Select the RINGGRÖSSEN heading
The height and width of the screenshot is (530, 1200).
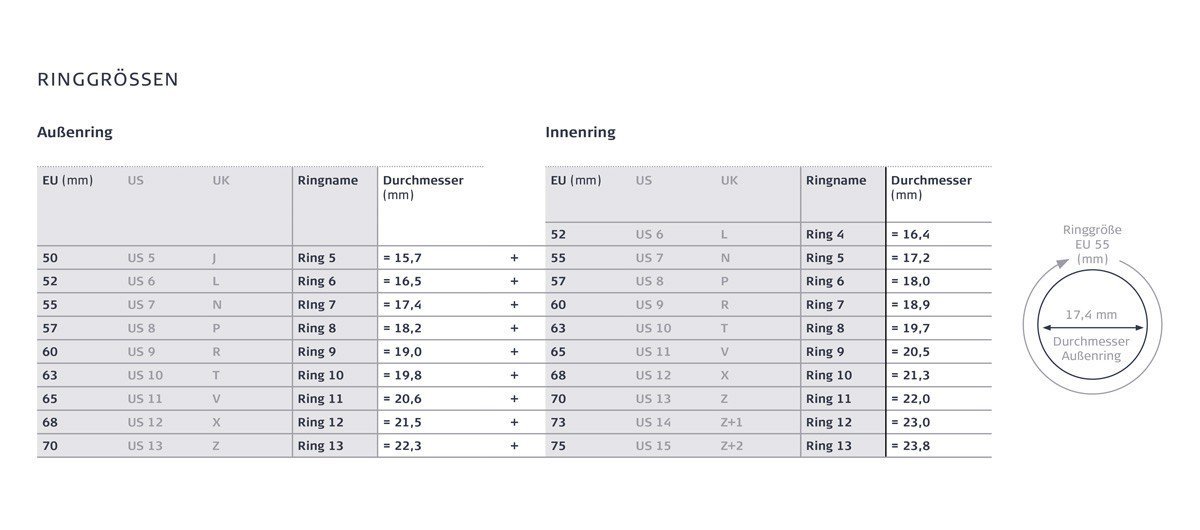coord(108,80)
